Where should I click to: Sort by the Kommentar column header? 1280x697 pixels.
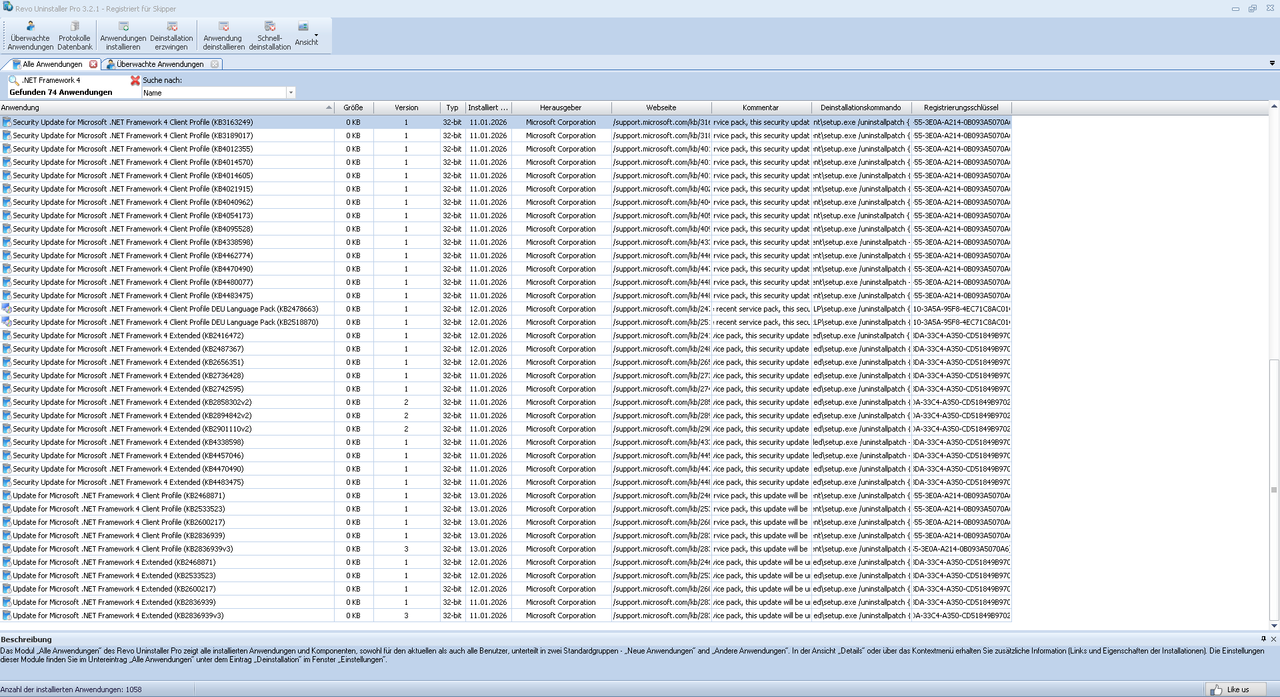point(761,107)
